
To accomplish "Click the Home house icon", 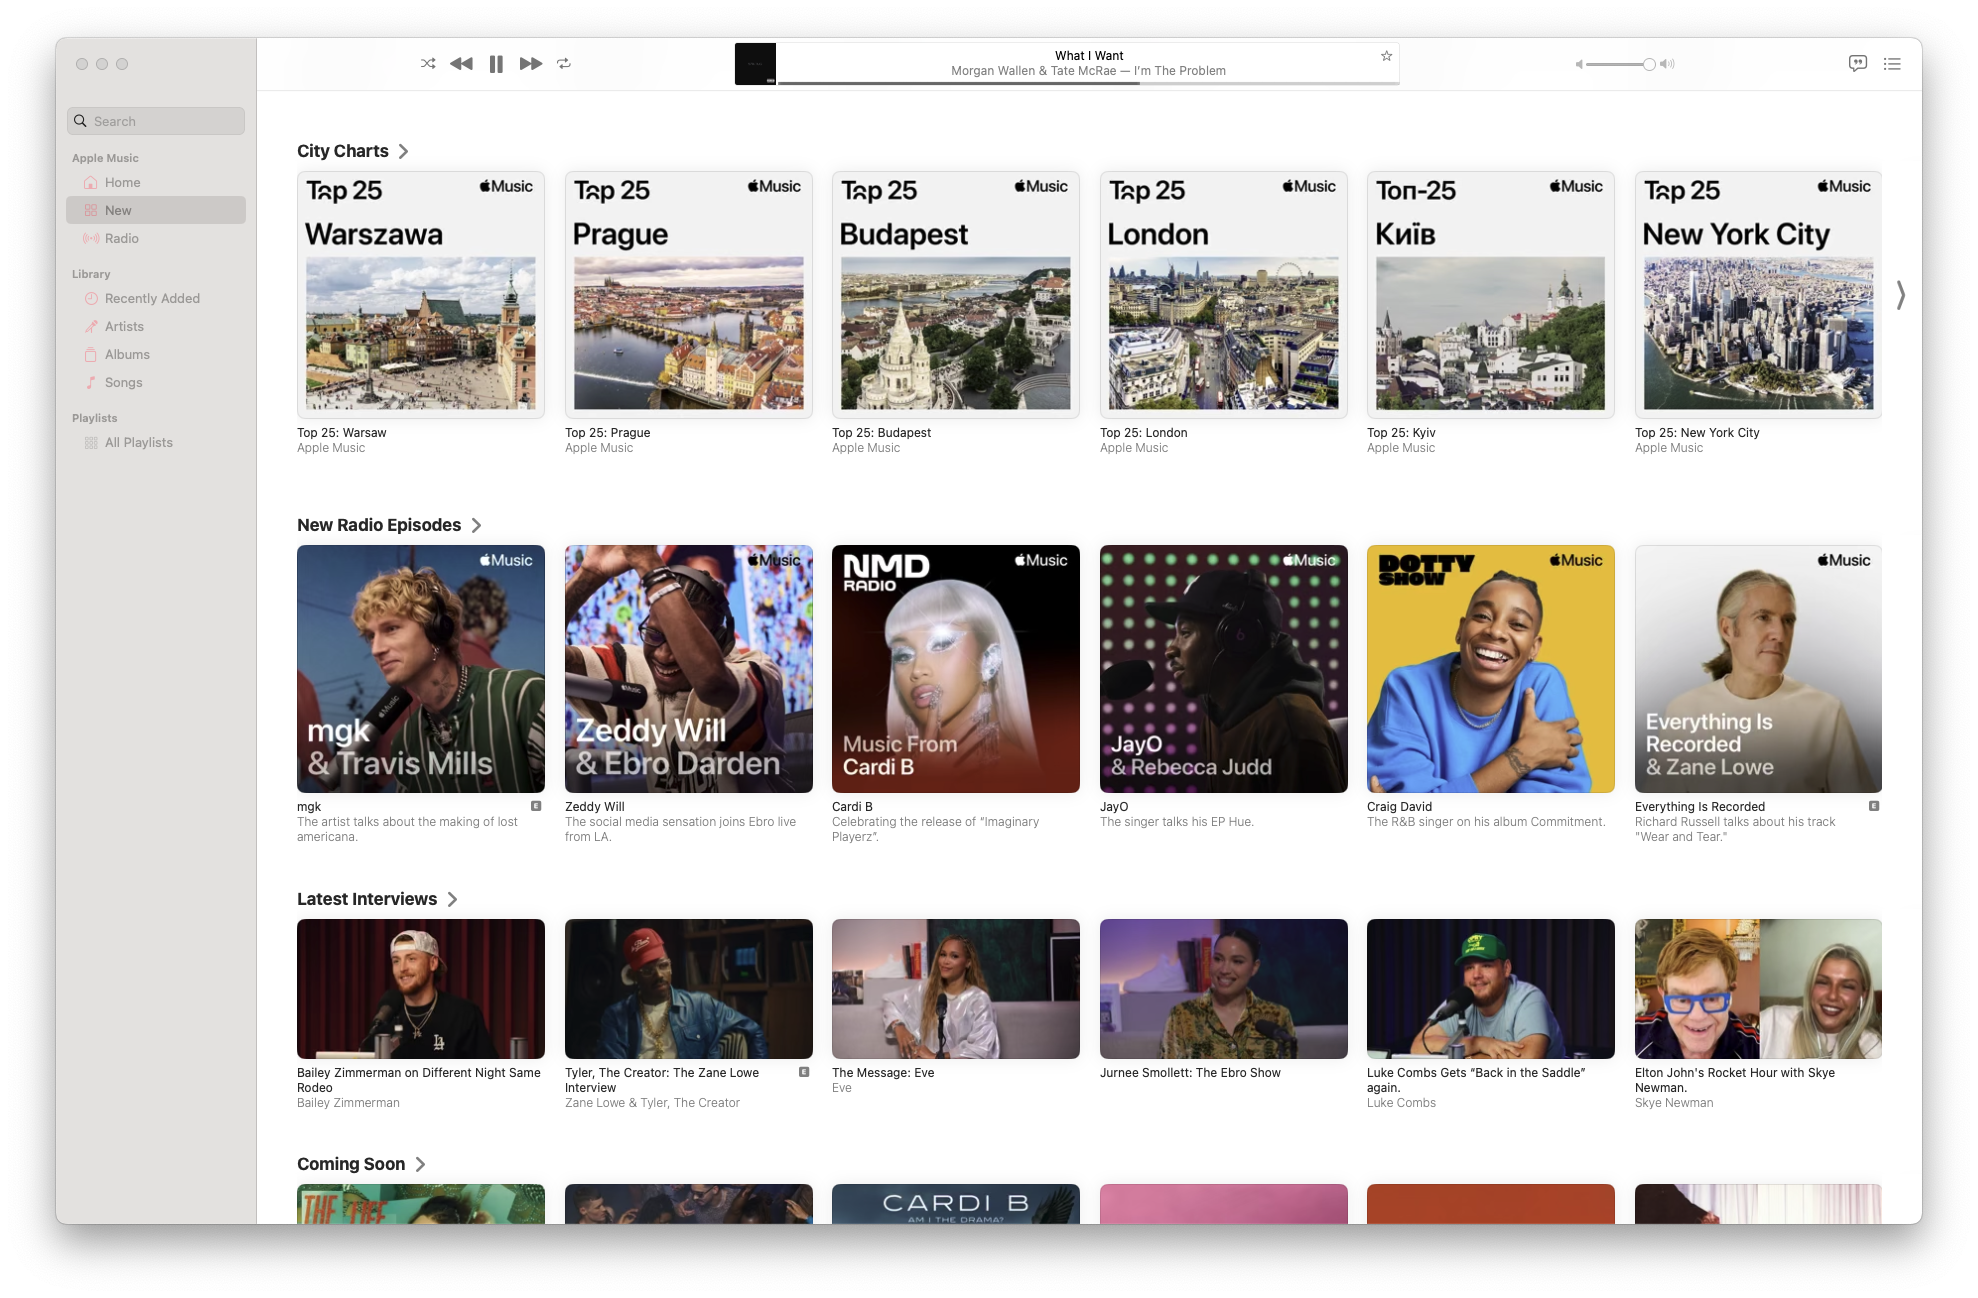I will point(91,182).
